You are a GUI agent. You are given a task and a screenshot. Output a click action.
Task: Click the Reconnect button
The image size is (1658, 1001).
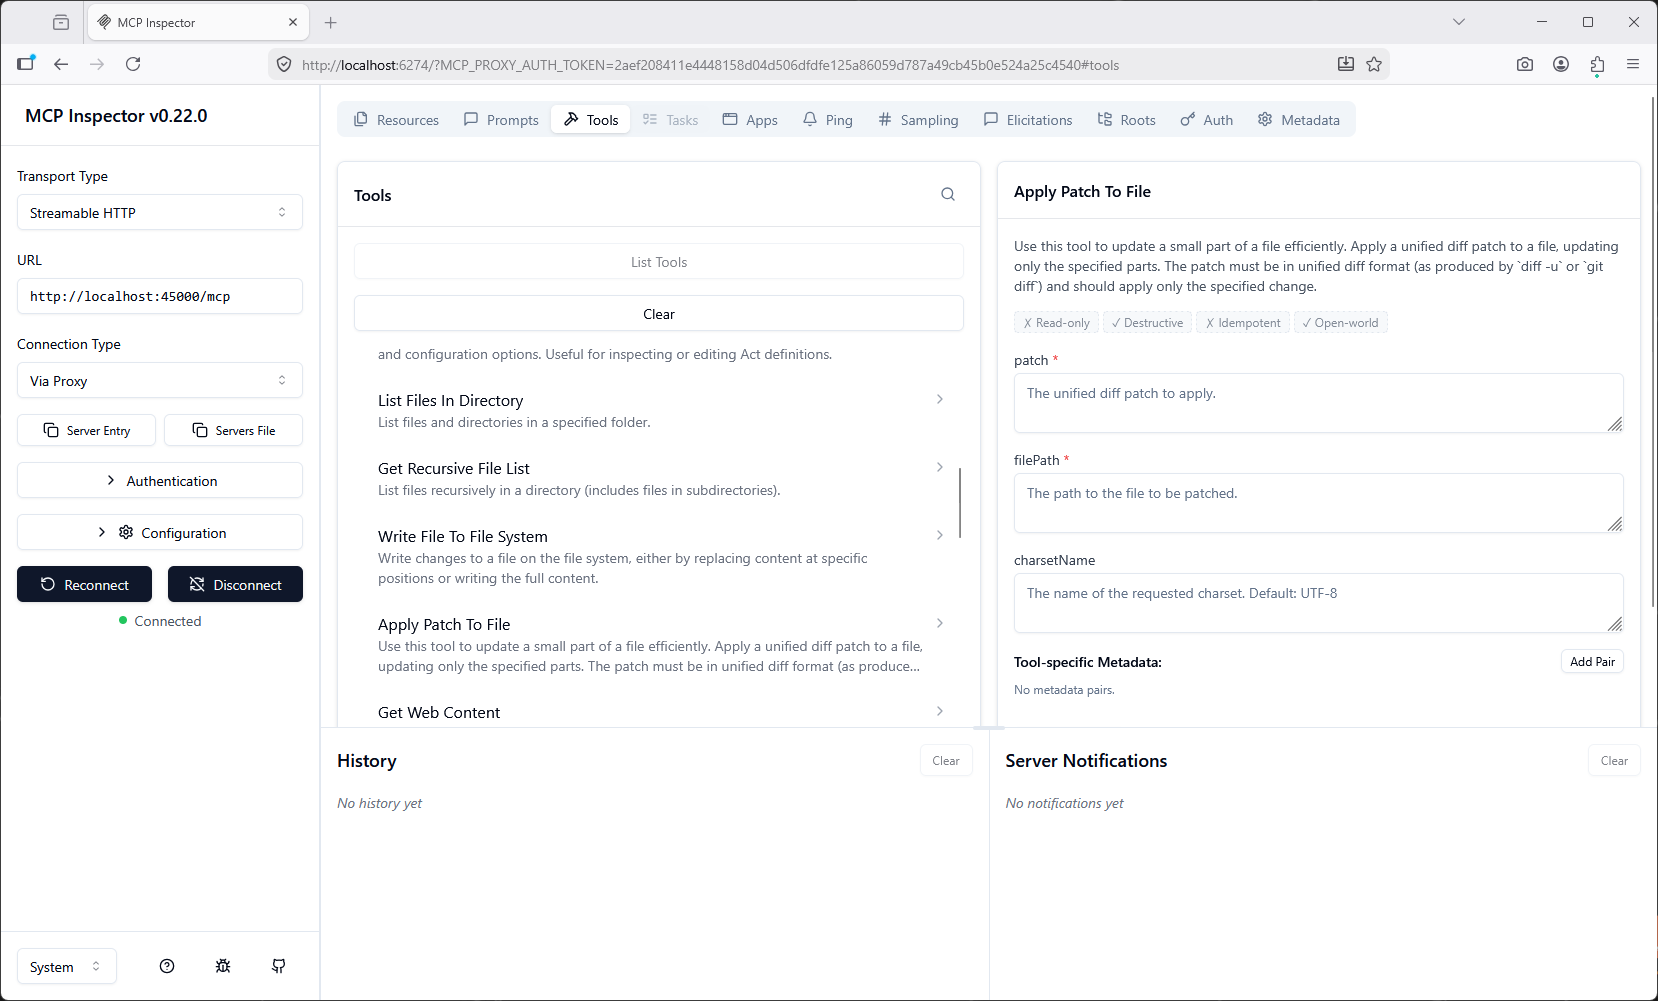[85, 584]
